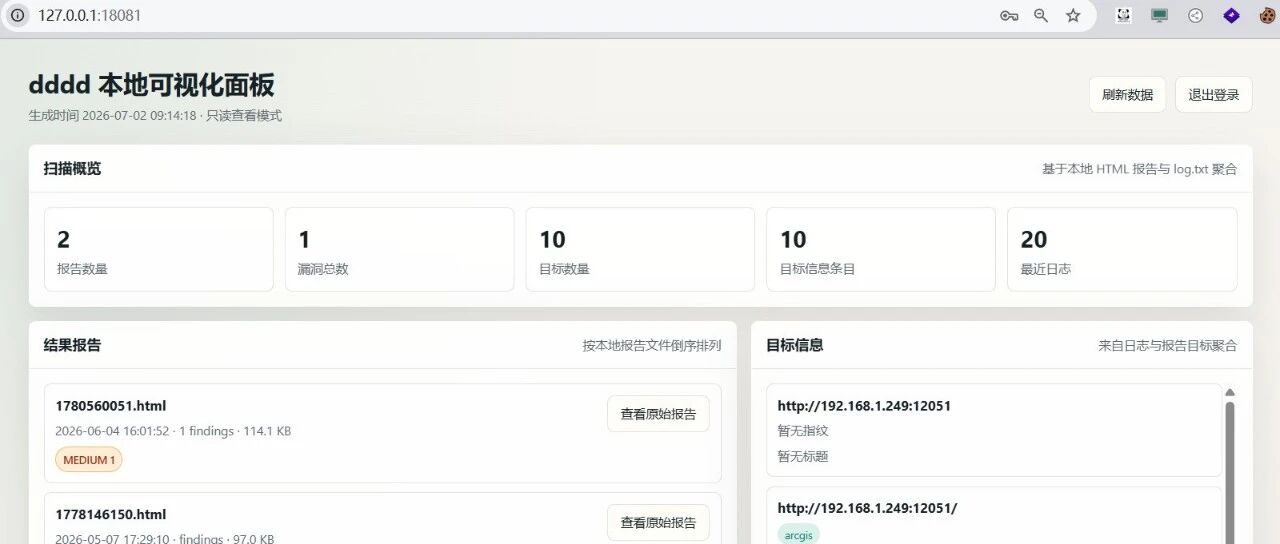Click the 漏洞总数 stat card
The image size is (1280, 544).
point(400,249)
